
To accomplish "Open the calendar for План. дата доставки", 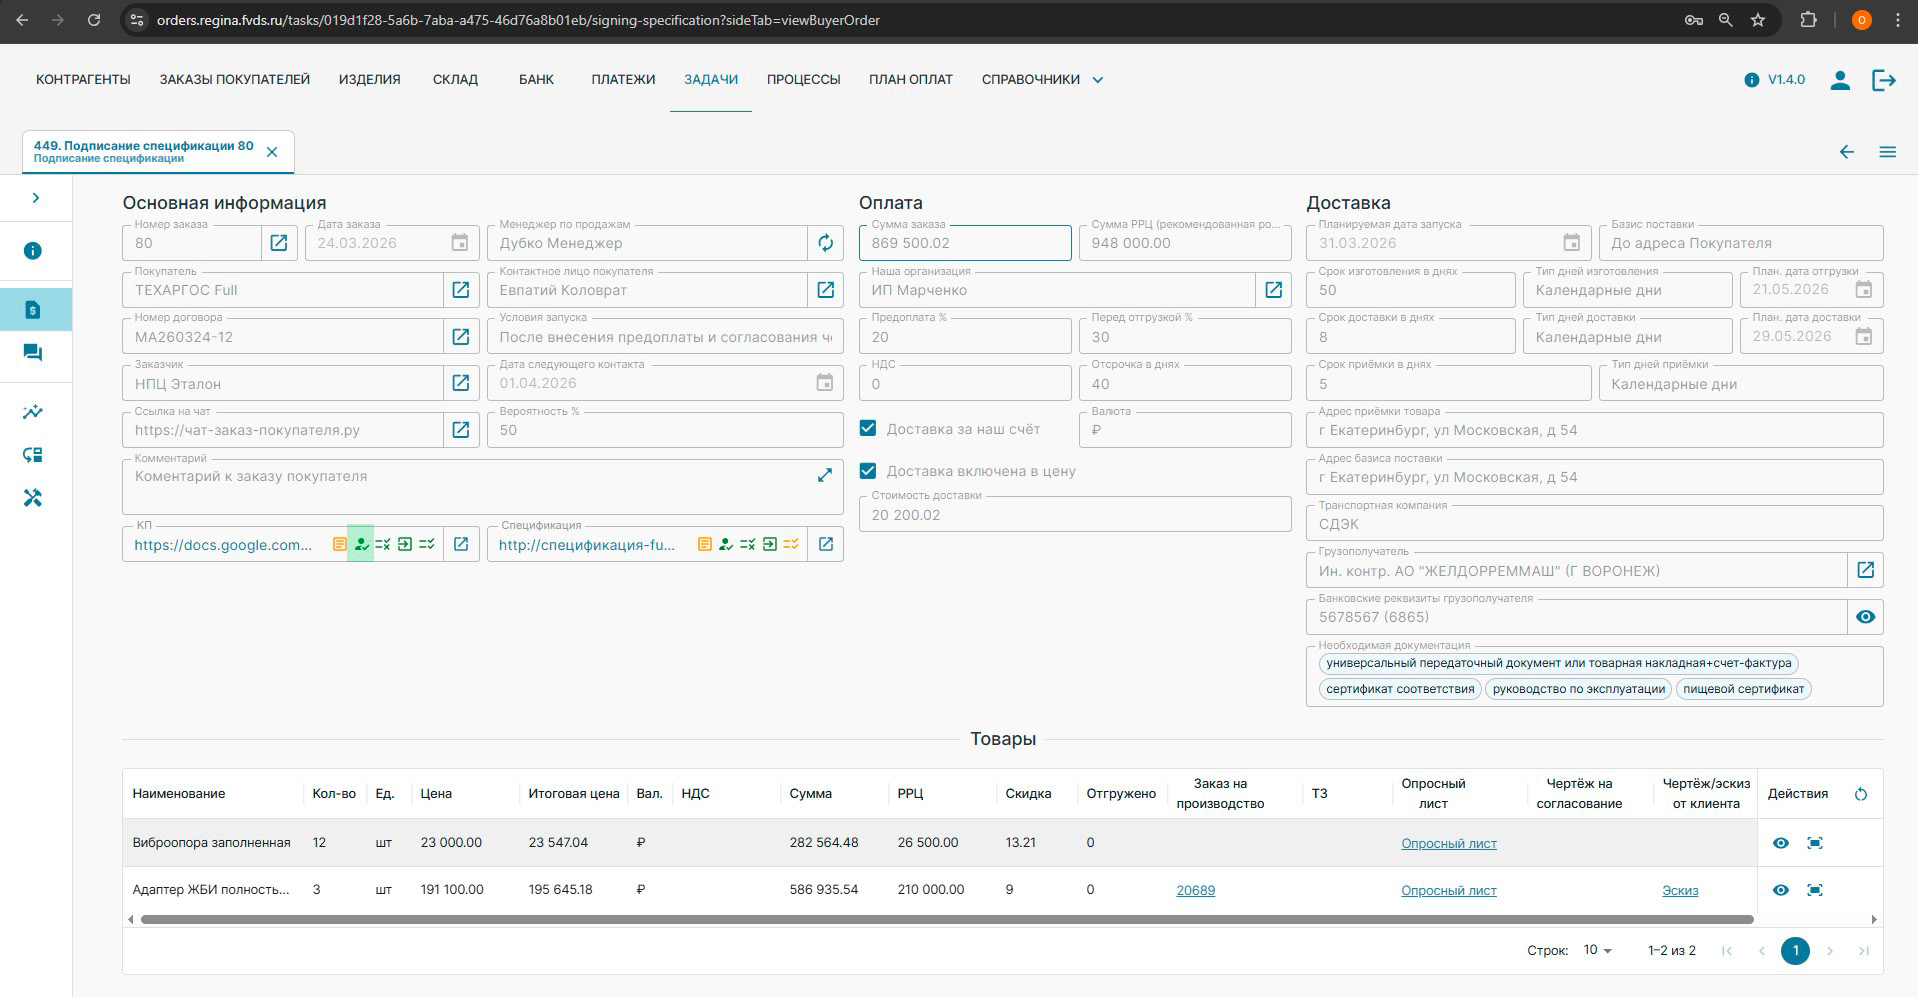I will coord(1864,336).
